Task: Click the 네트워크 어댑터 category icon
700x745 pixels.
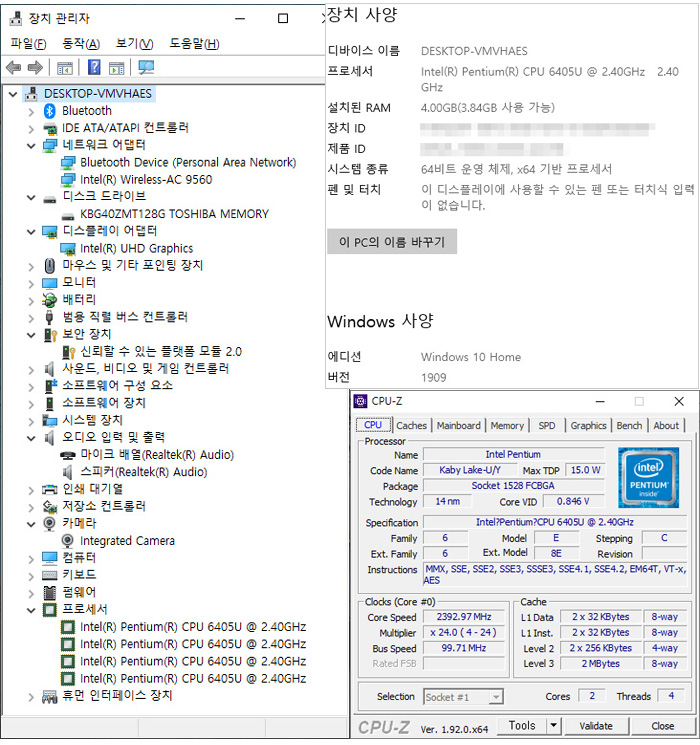Action: pos(49,145)
